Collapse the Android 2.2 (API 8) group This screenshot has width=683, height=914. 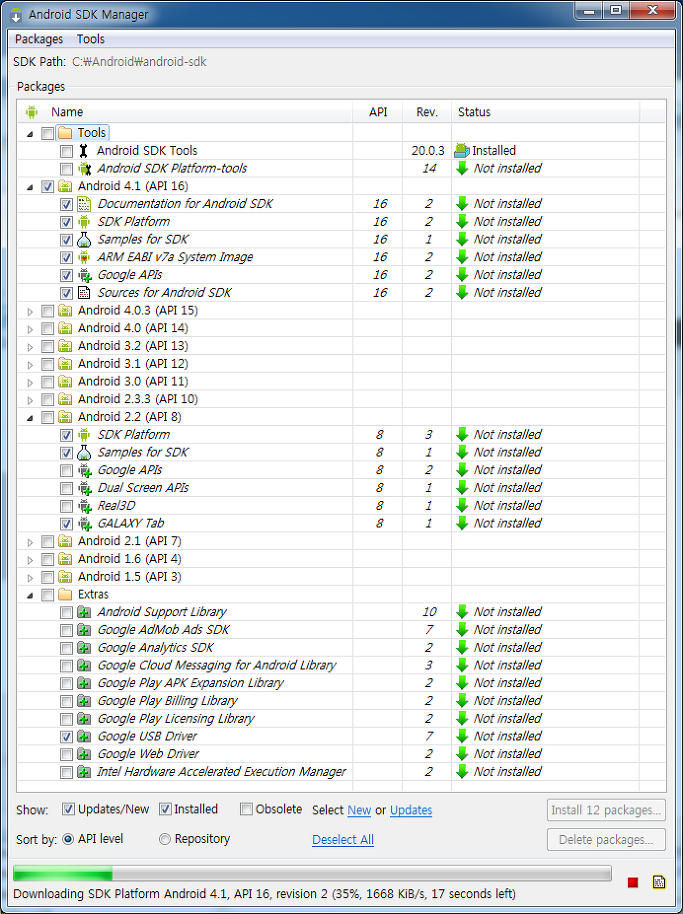[x=30, y=418]
